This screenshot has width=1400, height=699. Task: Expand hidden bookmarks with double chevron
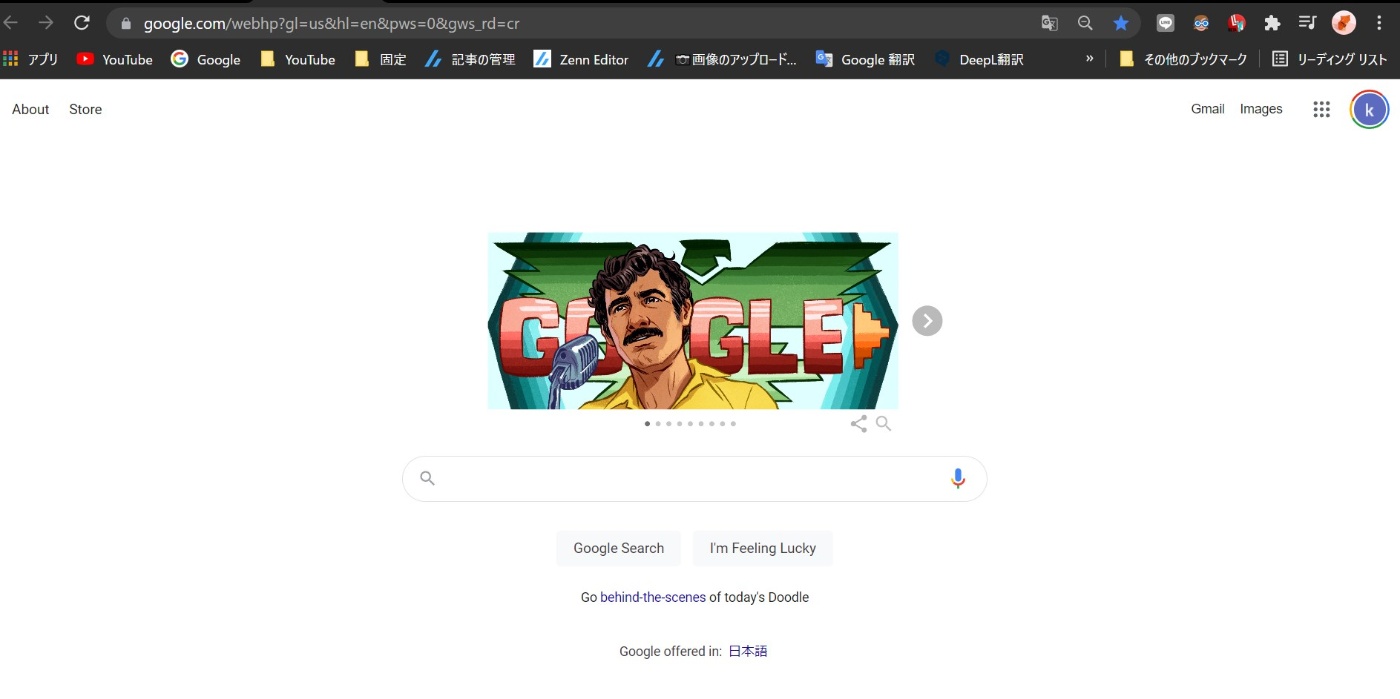point(1090,59)
